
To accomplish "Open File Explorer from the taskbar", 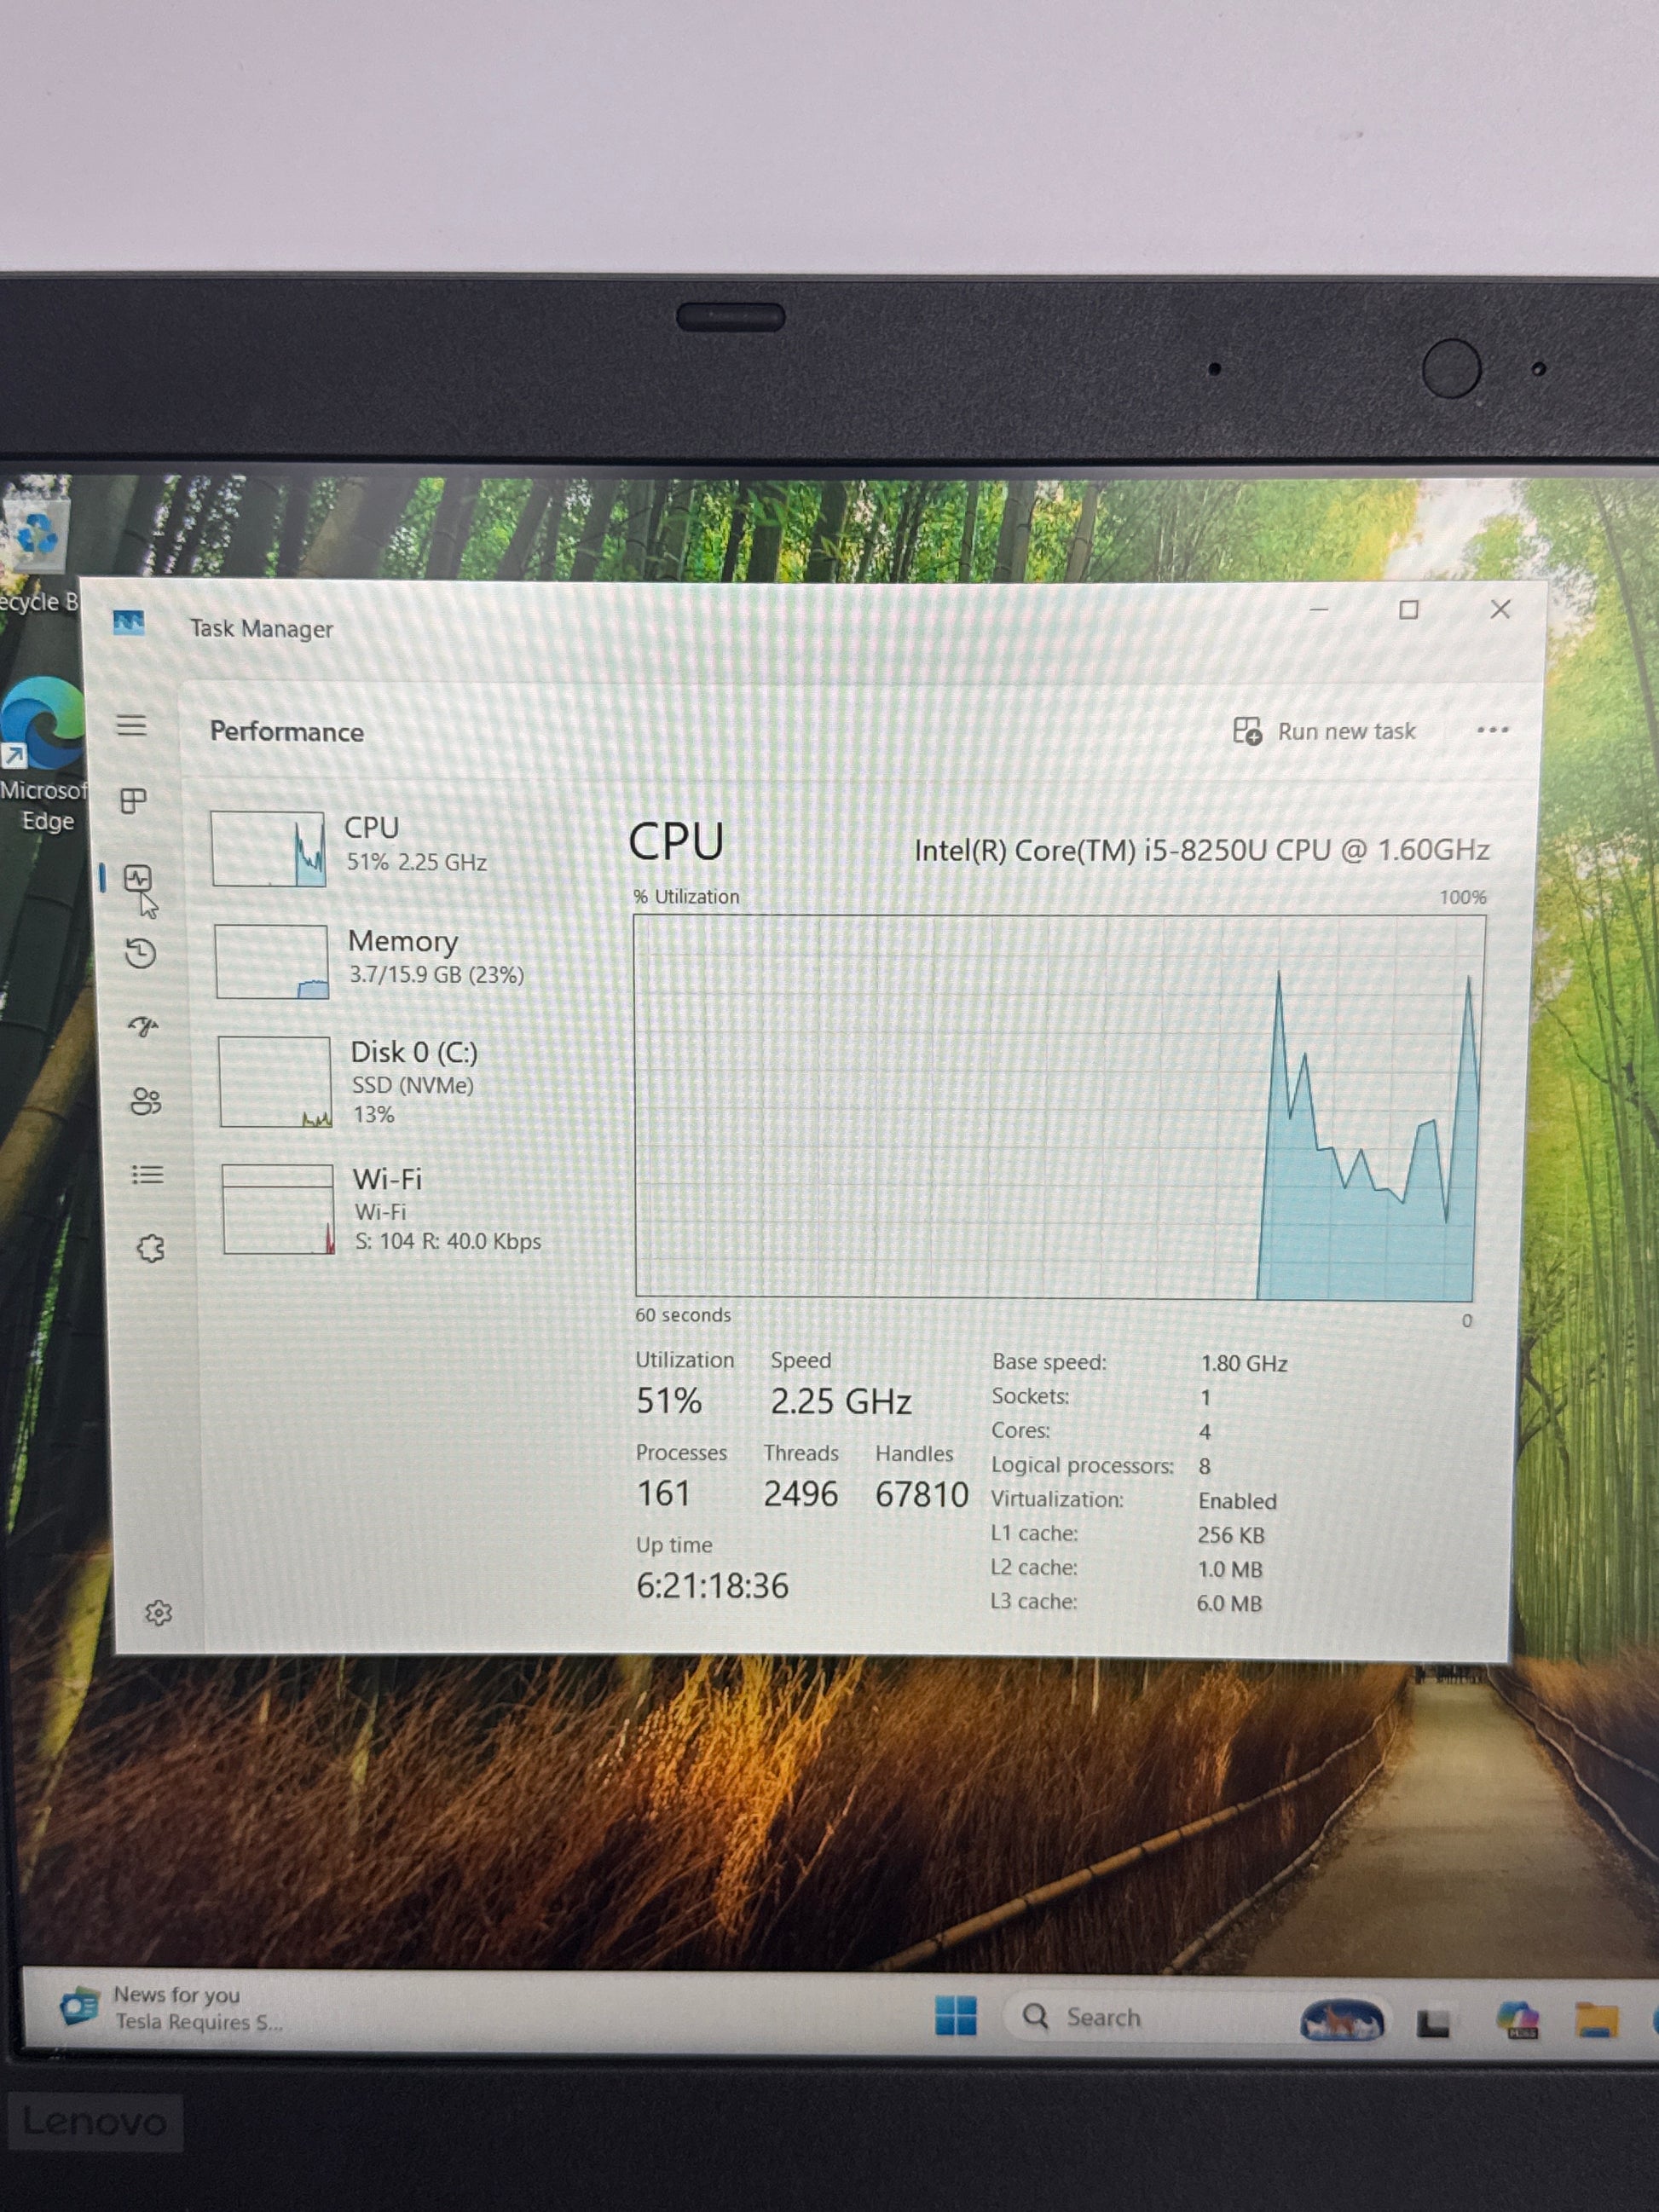I will tap(1595, 2019).
